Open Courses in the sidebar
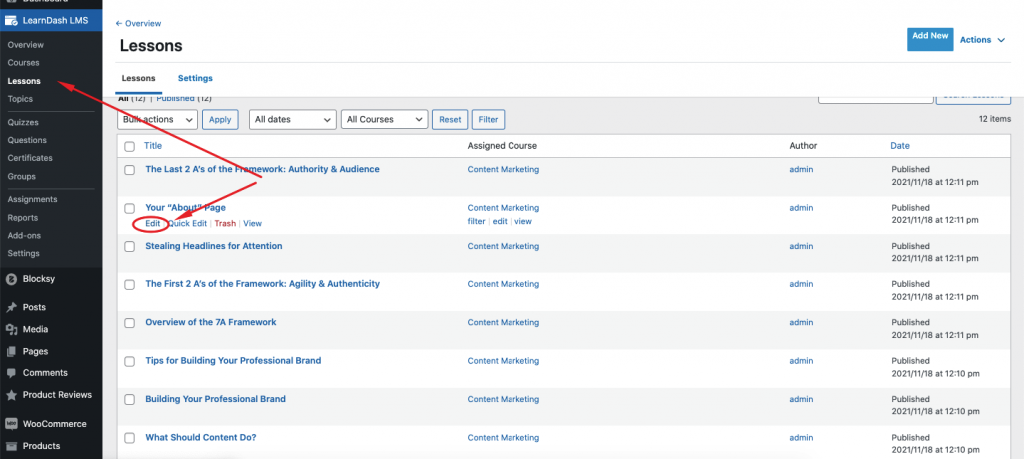Viewport: 1024px width, 459px height. coord(24,63)
